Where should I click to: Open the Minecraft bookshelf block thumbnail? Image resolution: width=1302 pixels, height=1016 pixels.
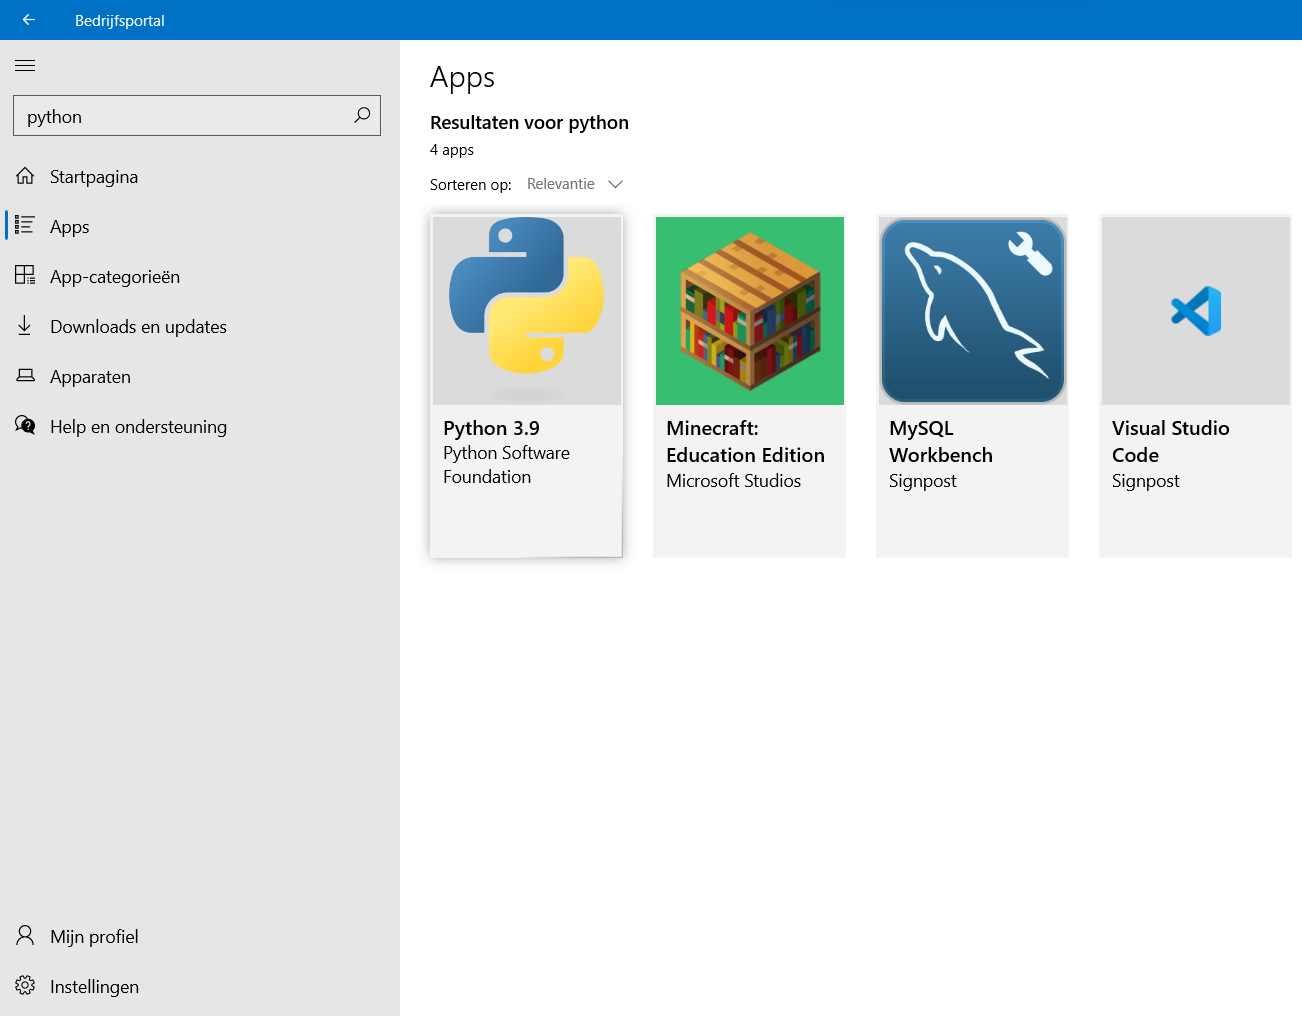750,311
